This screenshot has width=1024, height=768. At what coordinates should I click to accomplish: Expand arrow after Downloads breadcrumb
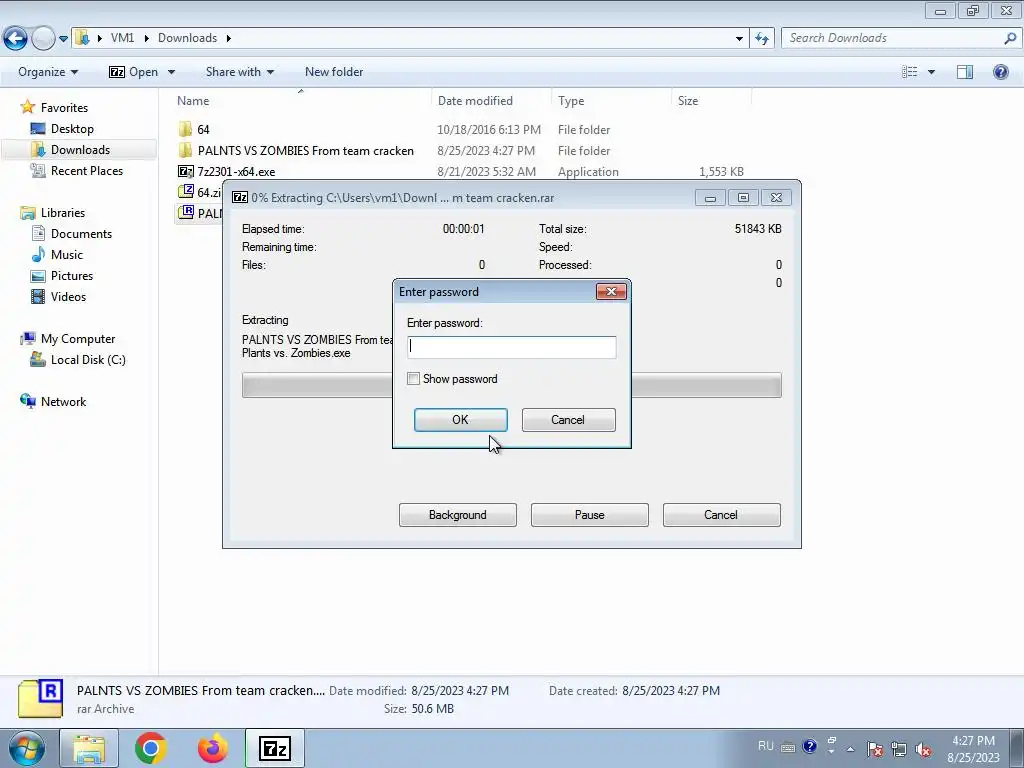coord(229,38)
